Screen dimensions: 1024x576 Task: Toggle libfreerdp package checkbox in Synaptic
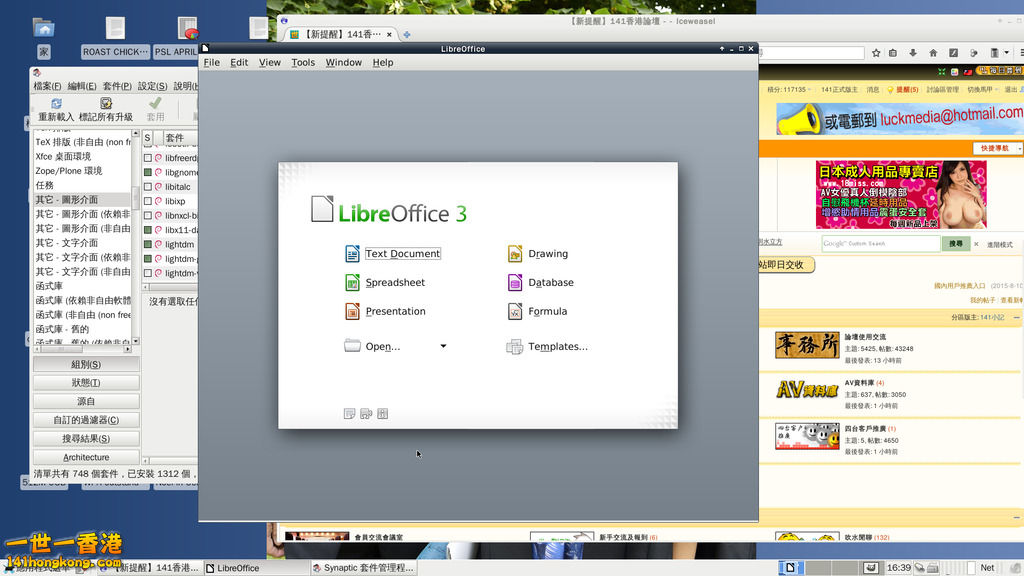click(x=148, y=158)
